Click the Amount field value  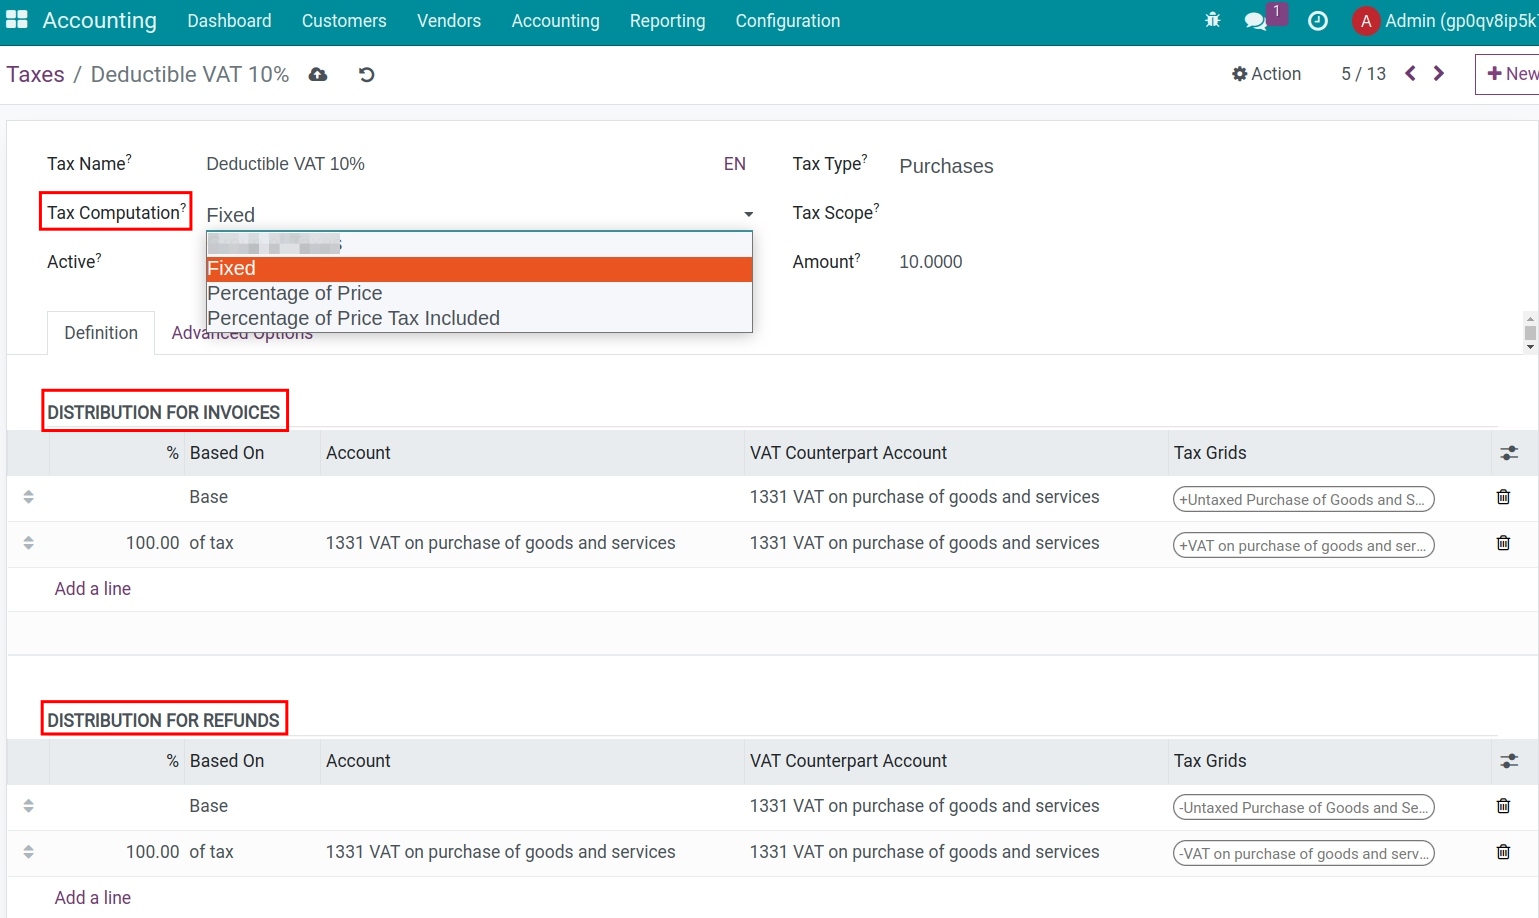tap(930, 262)
